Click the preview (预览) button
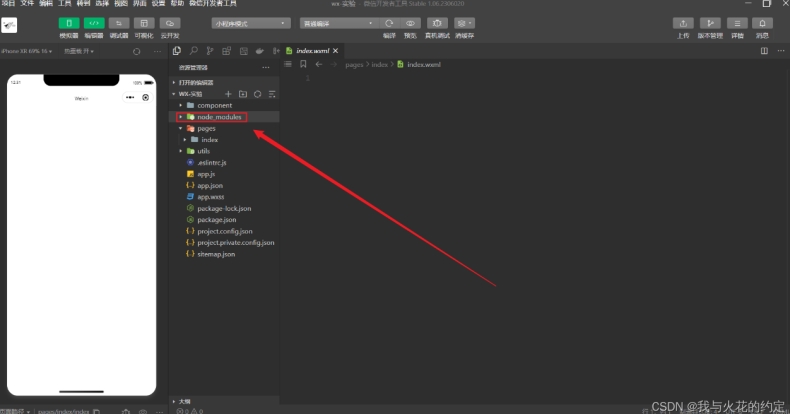Screen dimensions: 790x414 (410, 23)
